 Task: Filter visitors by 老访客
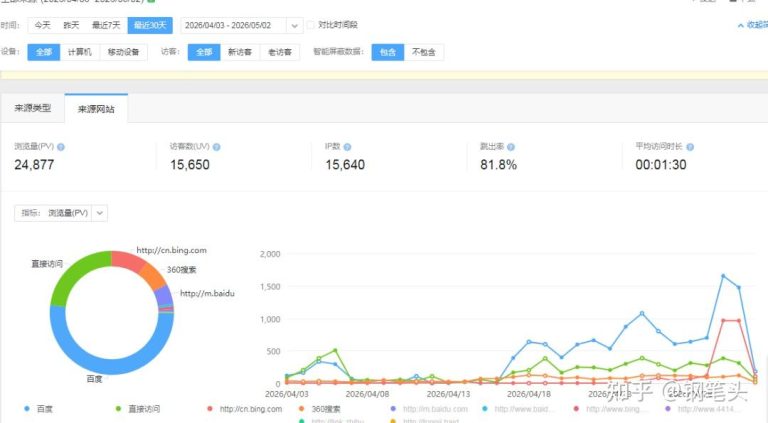coord(280,52)
